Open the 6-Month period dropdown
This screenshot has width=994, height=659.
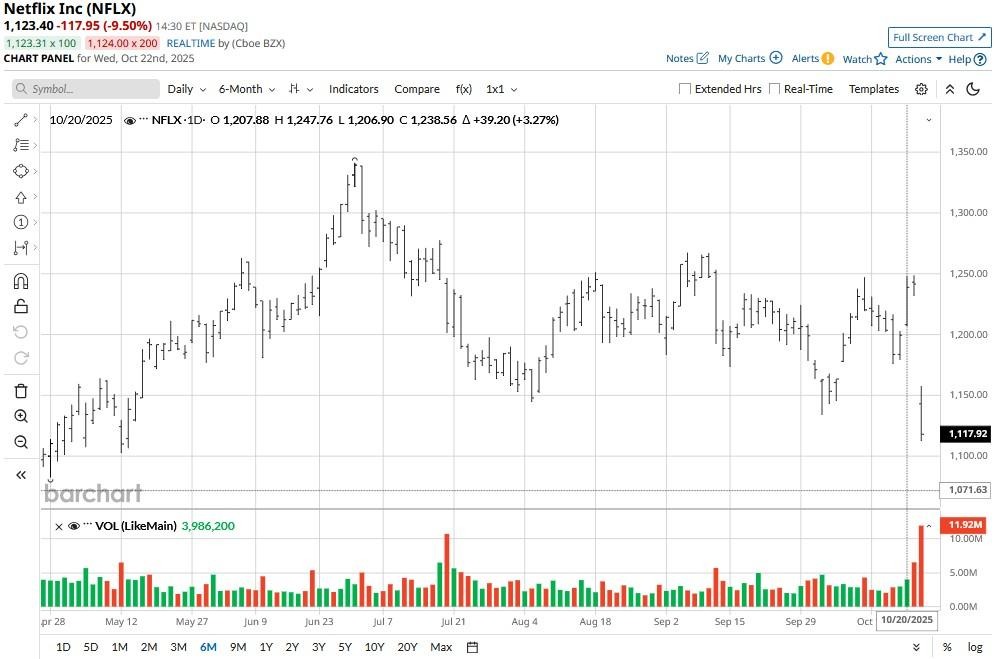(x=247, y=89)
